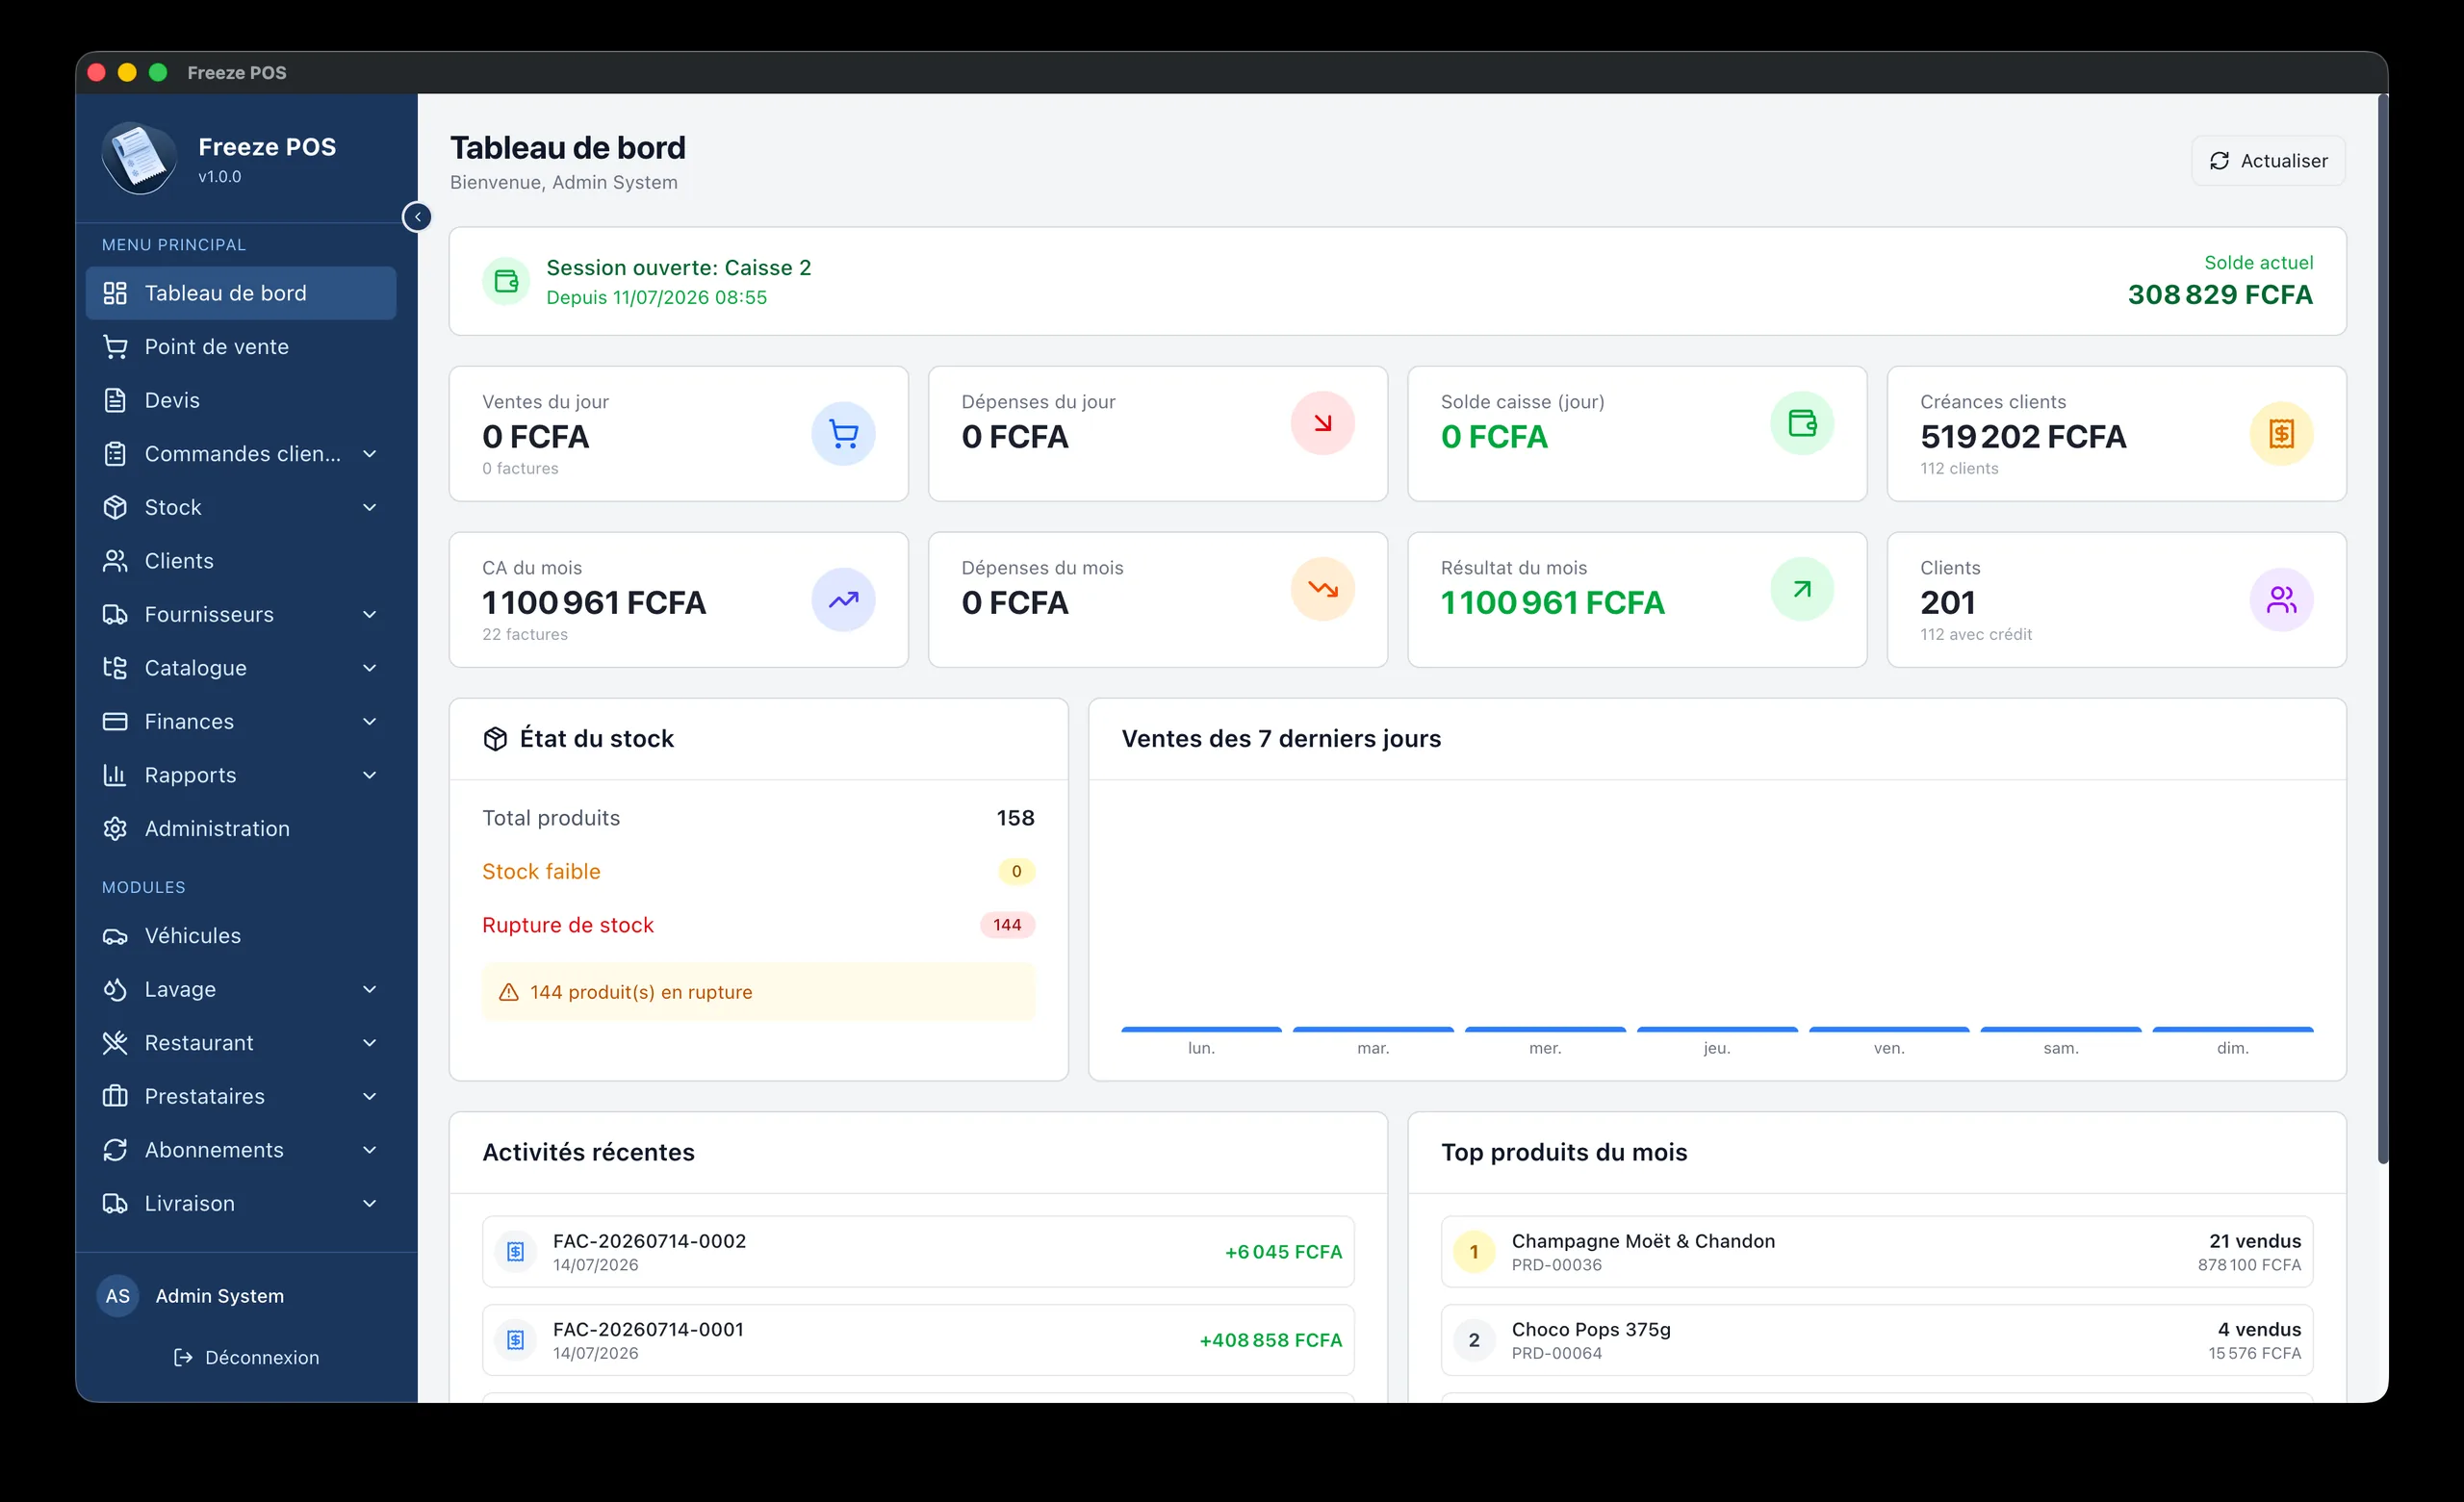Viewport: 2464px width, 1502px height.
Task: Expand the Finances submenu chevron
Action: [x=370, y=721]
